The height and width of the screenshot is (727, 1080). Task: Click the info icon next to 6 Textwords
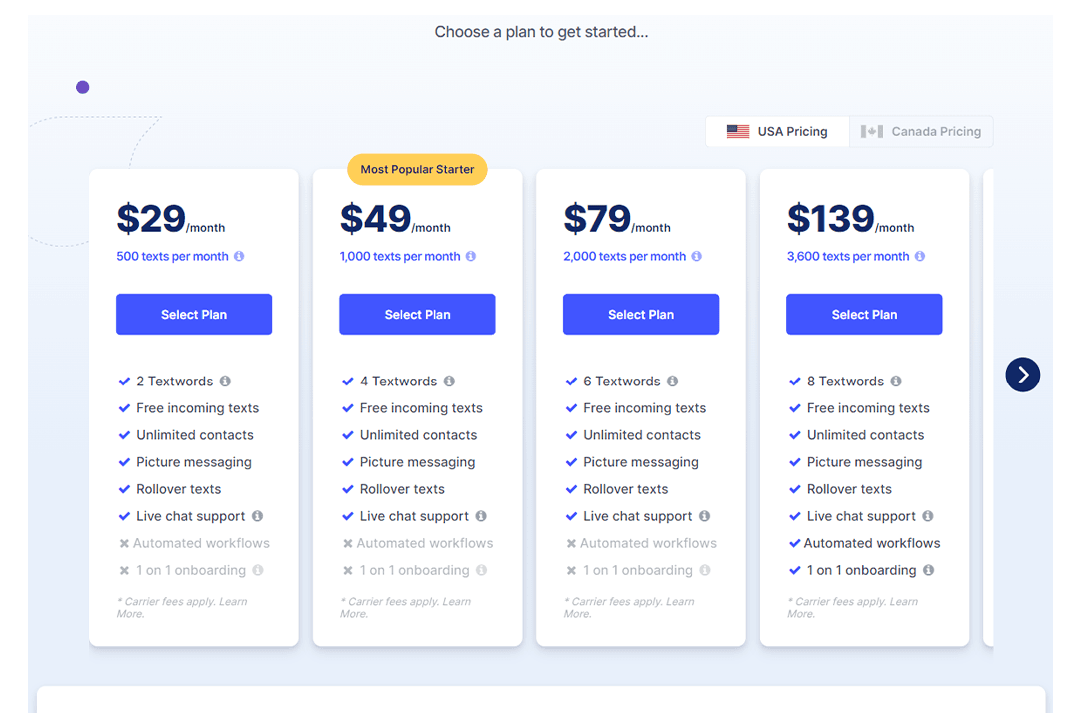[x=671, y=381]
